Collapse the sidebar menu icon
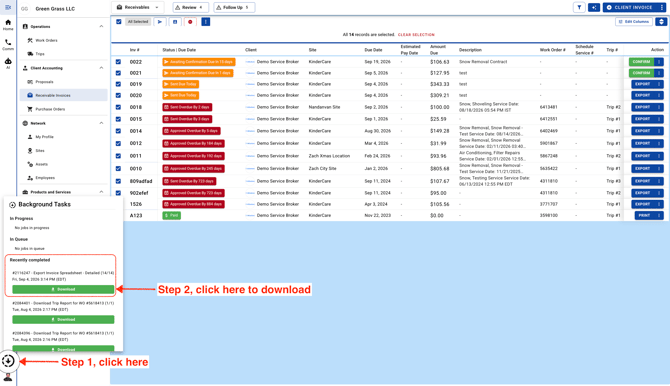 click(8, 7)
